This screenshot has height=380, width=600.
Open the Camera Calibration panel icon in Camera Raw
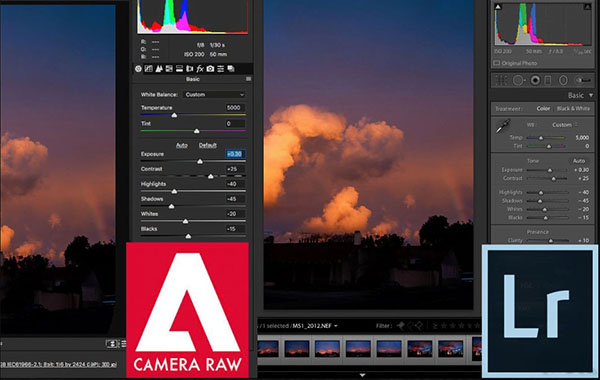coord(210,69)
